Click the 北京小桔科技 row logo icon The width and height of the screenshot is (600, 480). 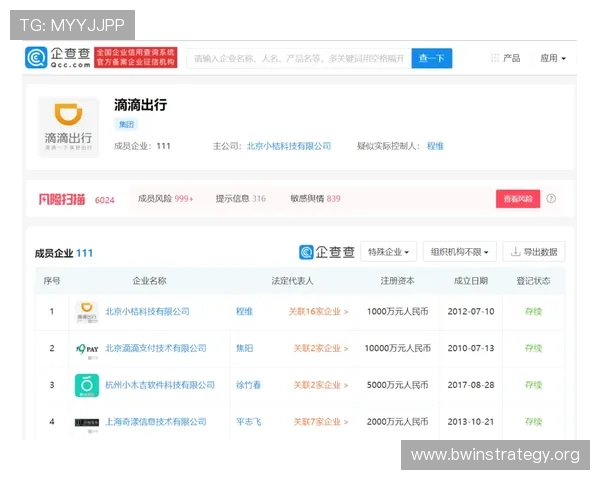tap(86, 312)
